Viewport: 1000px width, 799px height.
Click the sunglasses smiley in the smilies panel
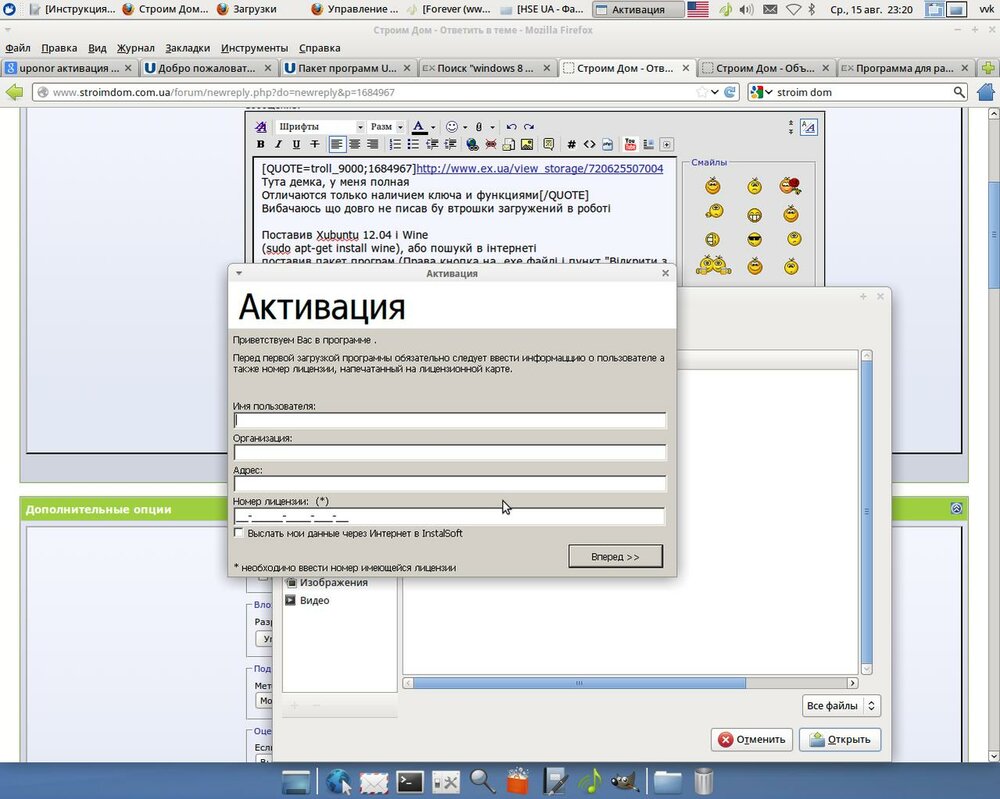(754, 240)
